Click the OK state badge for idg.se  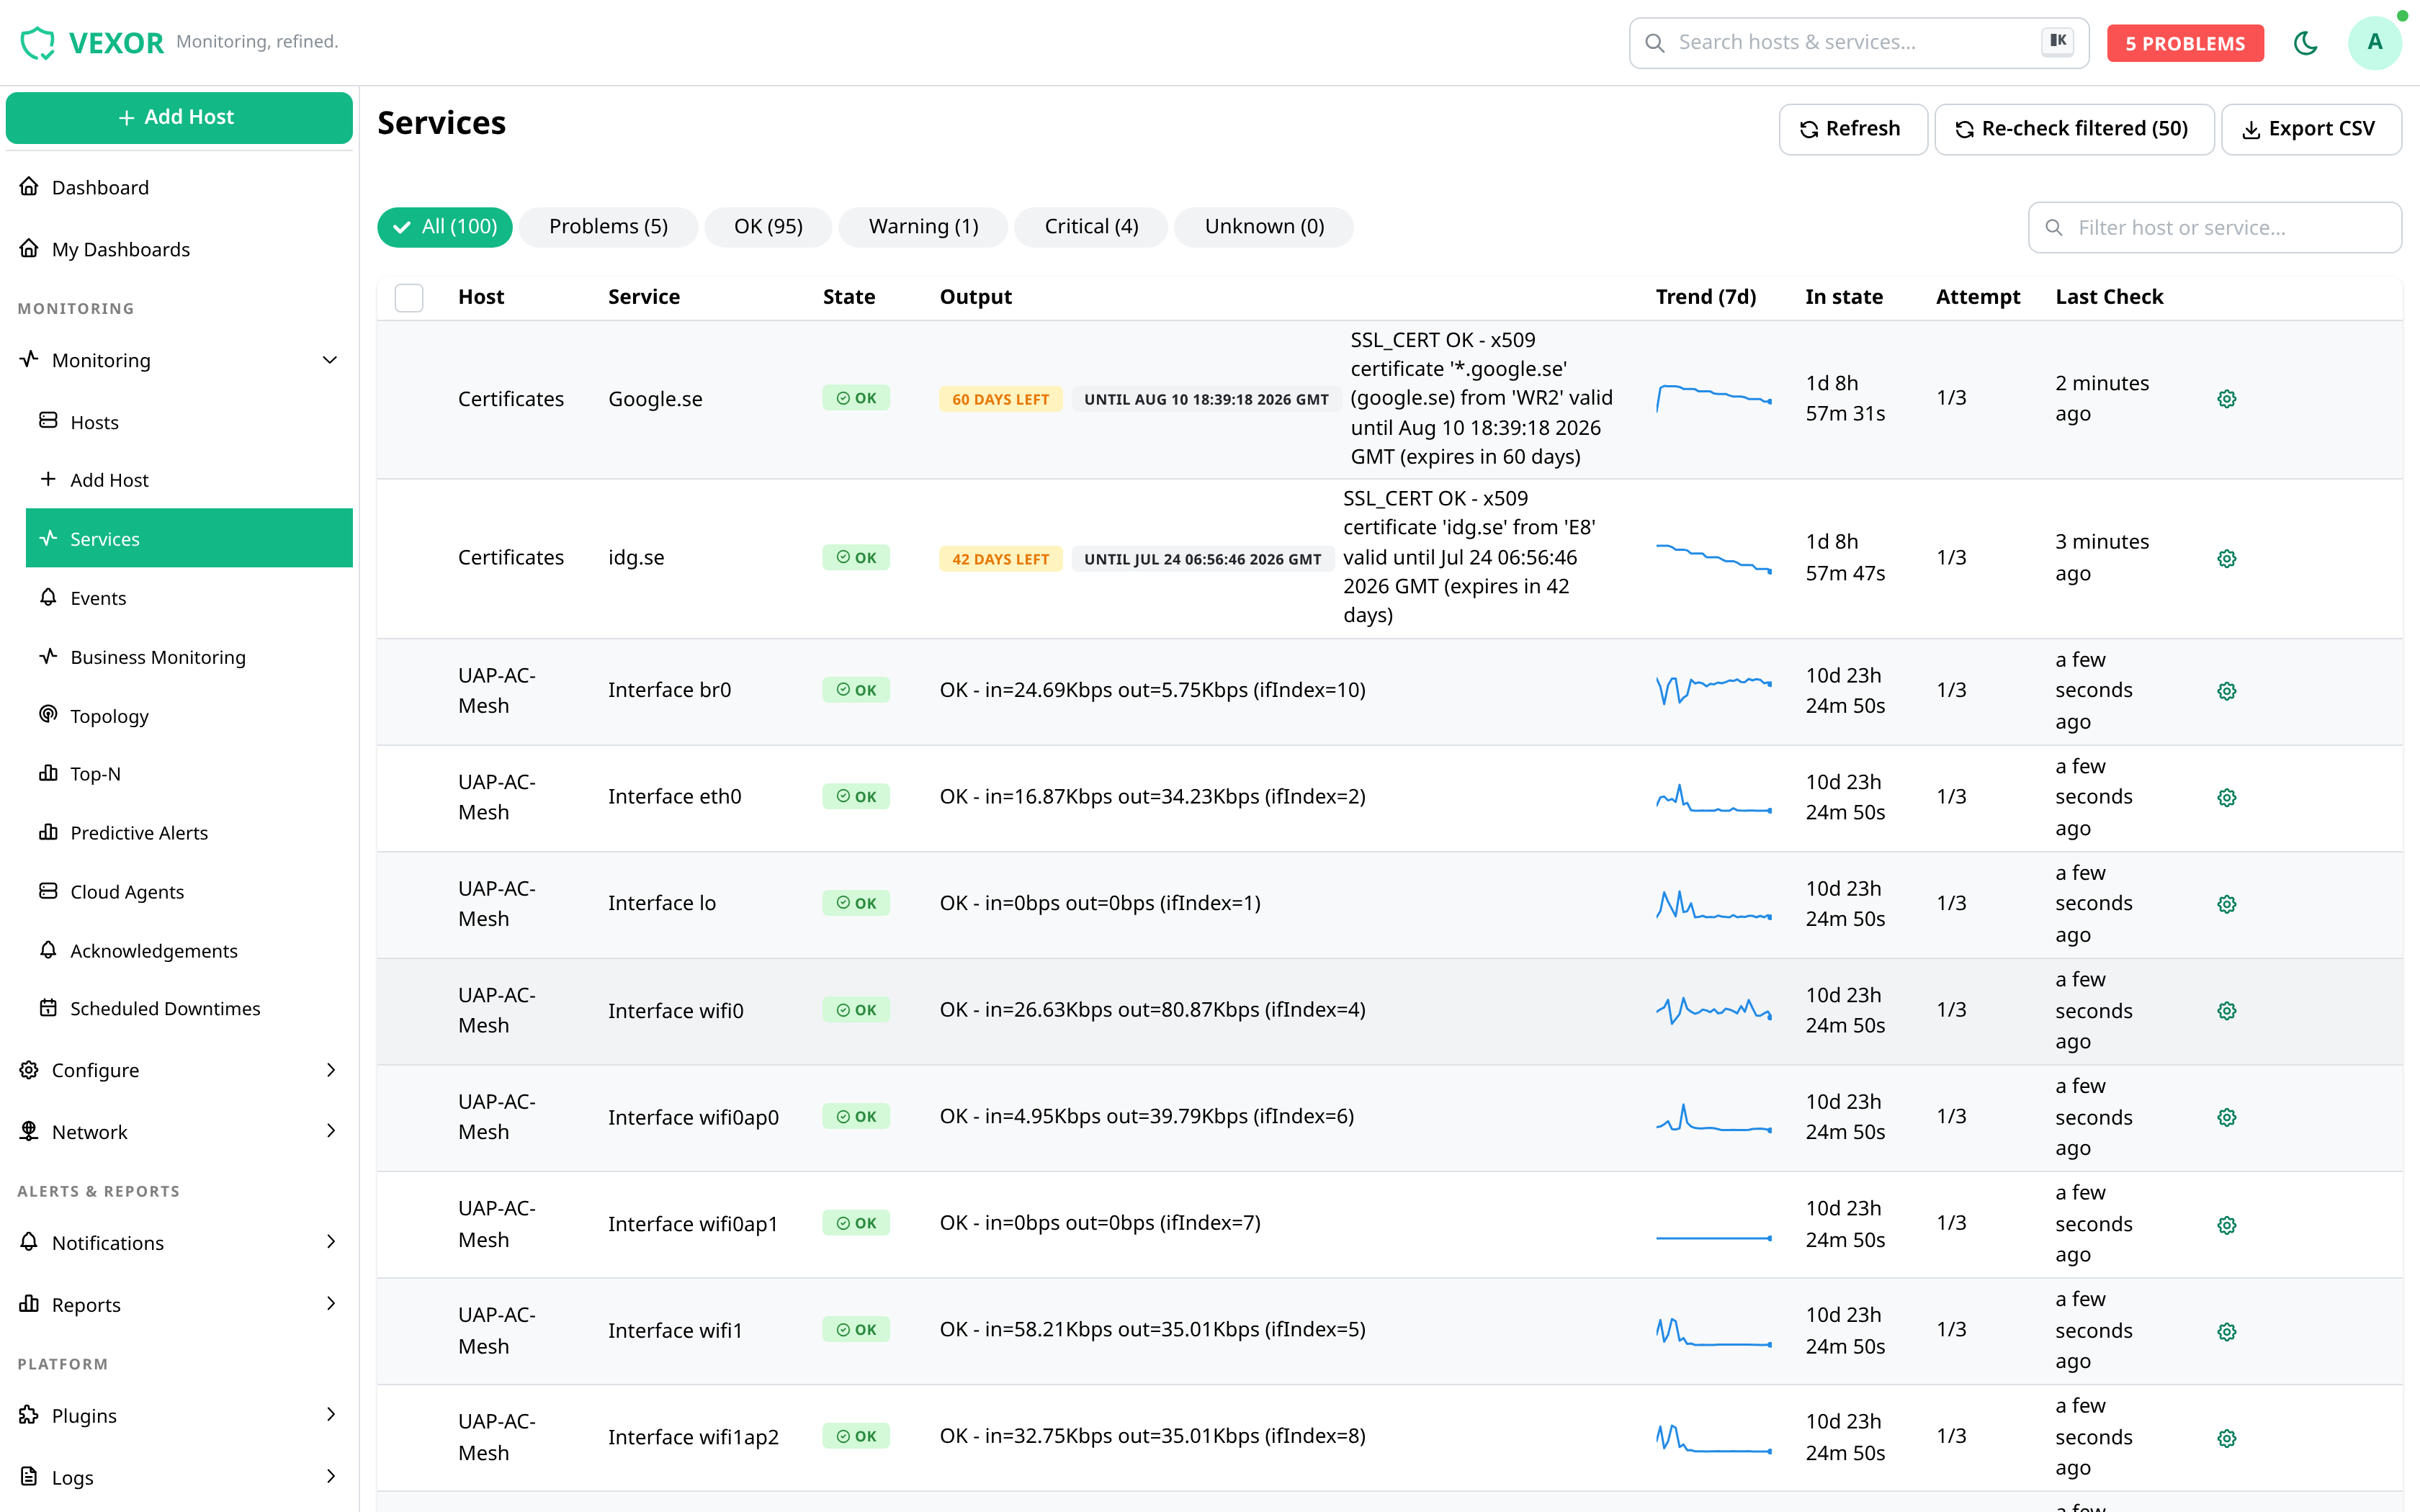[x=856, y=557]
